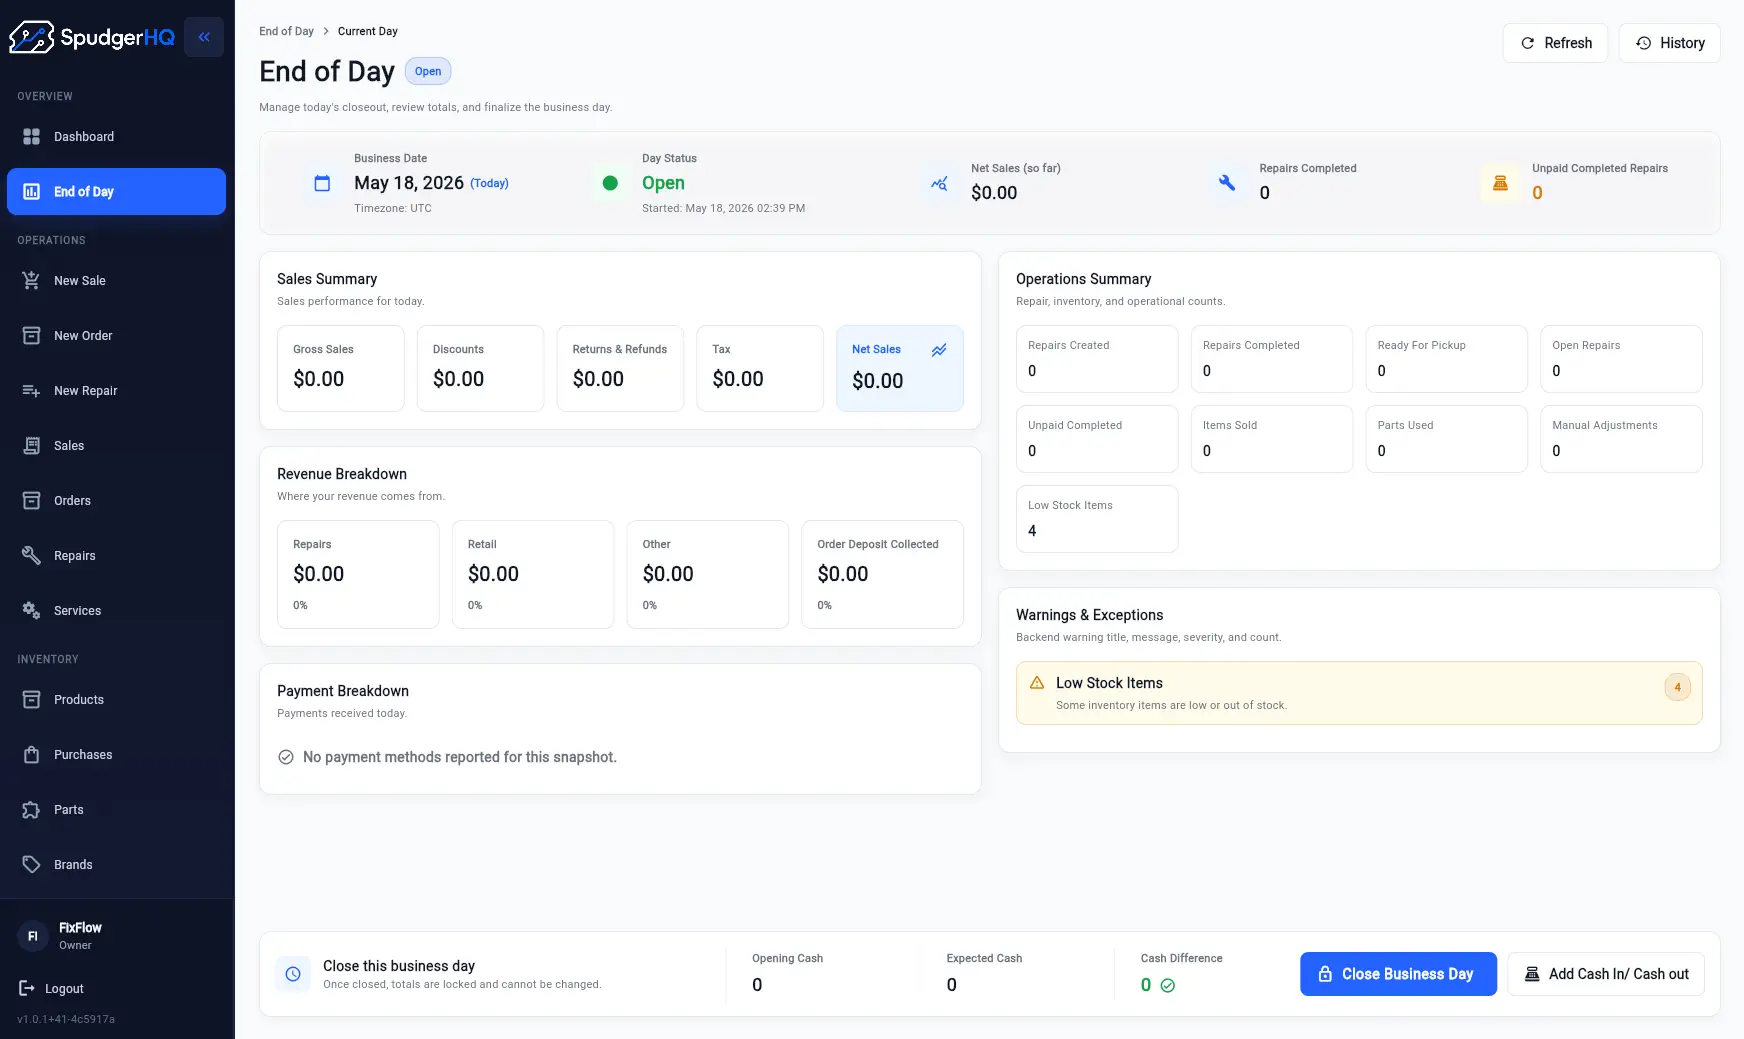The image size is (1744, 1039).
Task: Open the History view
Action: coord(1669,43)
